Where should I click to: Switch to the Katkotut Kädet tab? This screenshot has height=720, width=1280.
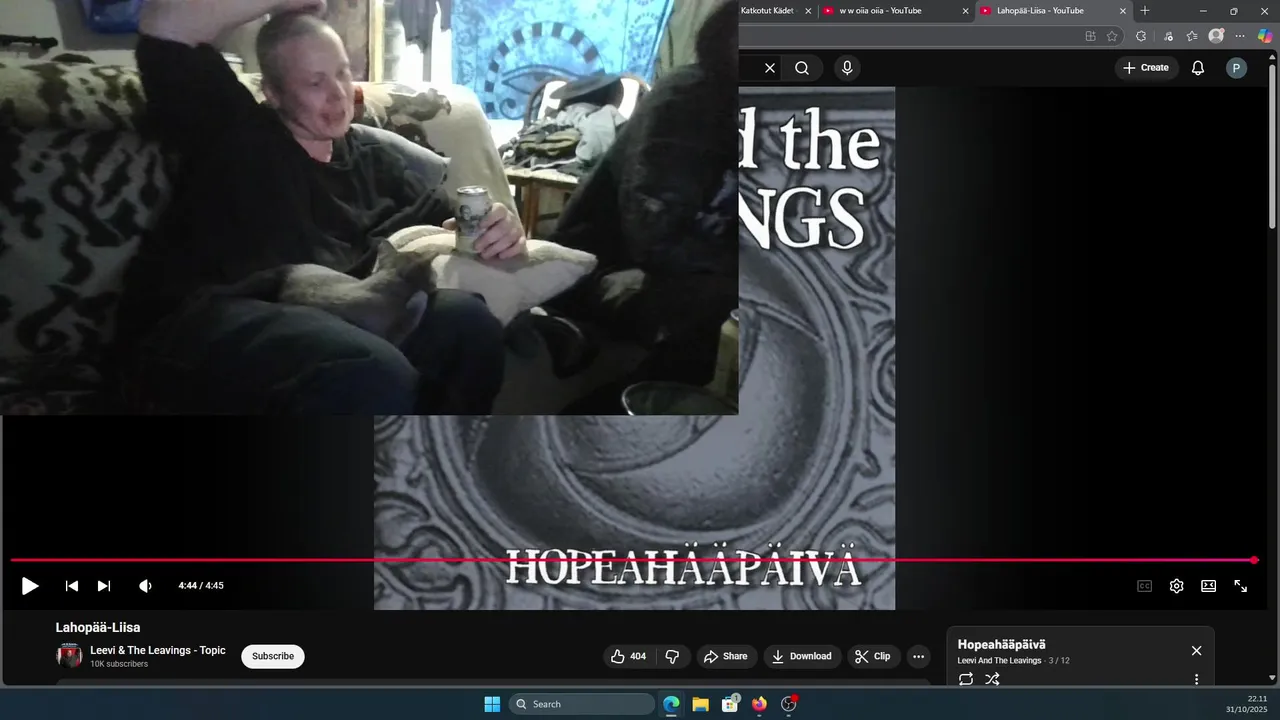766,11
